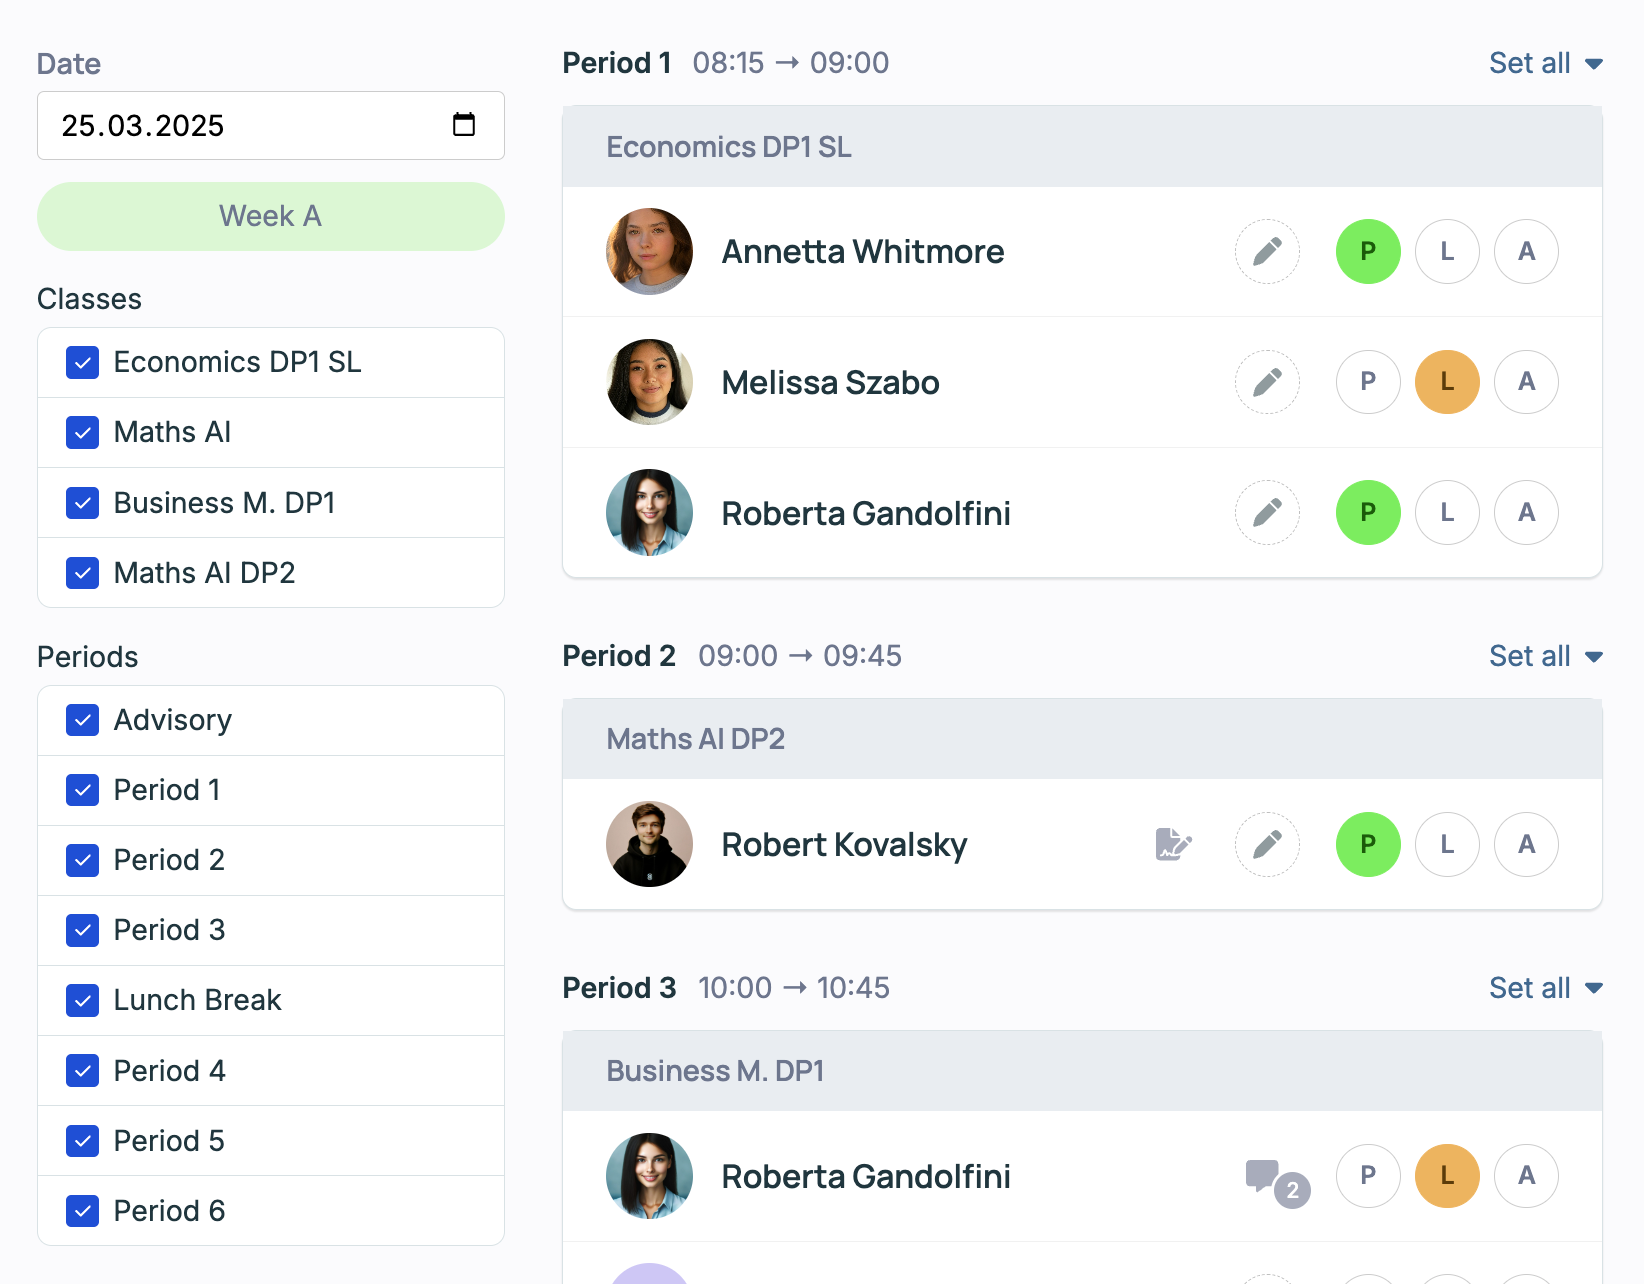1644x1284 pixels.
Task: Click the signed document icon beside Robert Kovalsky
Action: [1173, 845]
